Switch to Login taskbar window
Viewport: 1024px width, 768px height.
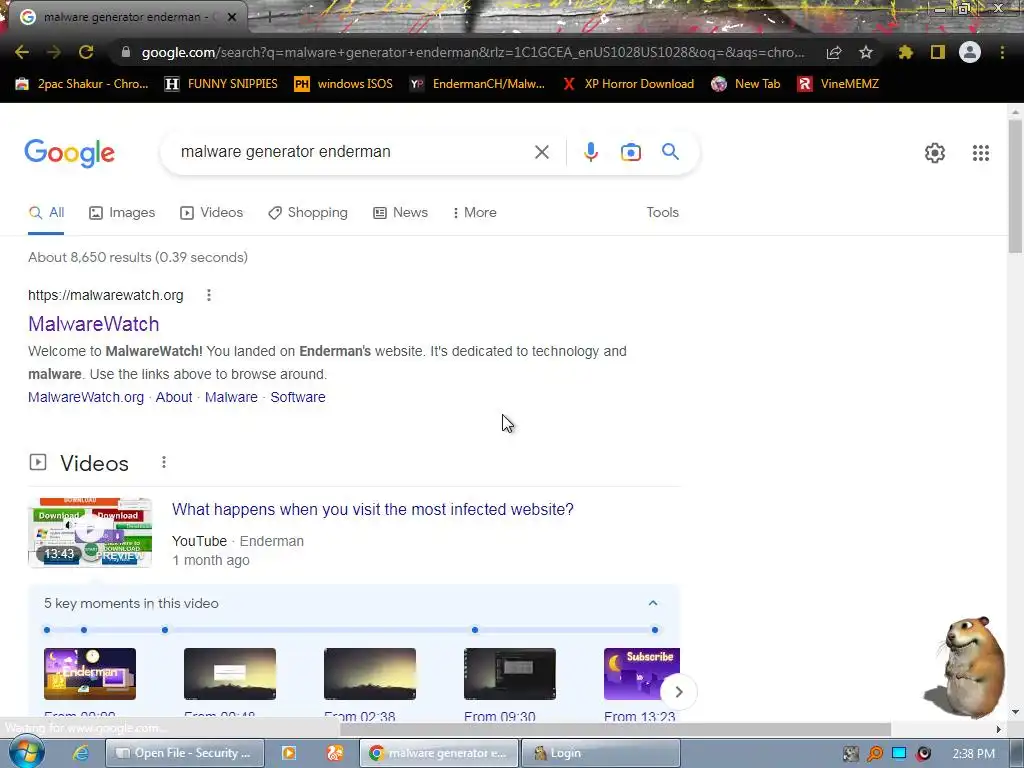coord(601,753)
